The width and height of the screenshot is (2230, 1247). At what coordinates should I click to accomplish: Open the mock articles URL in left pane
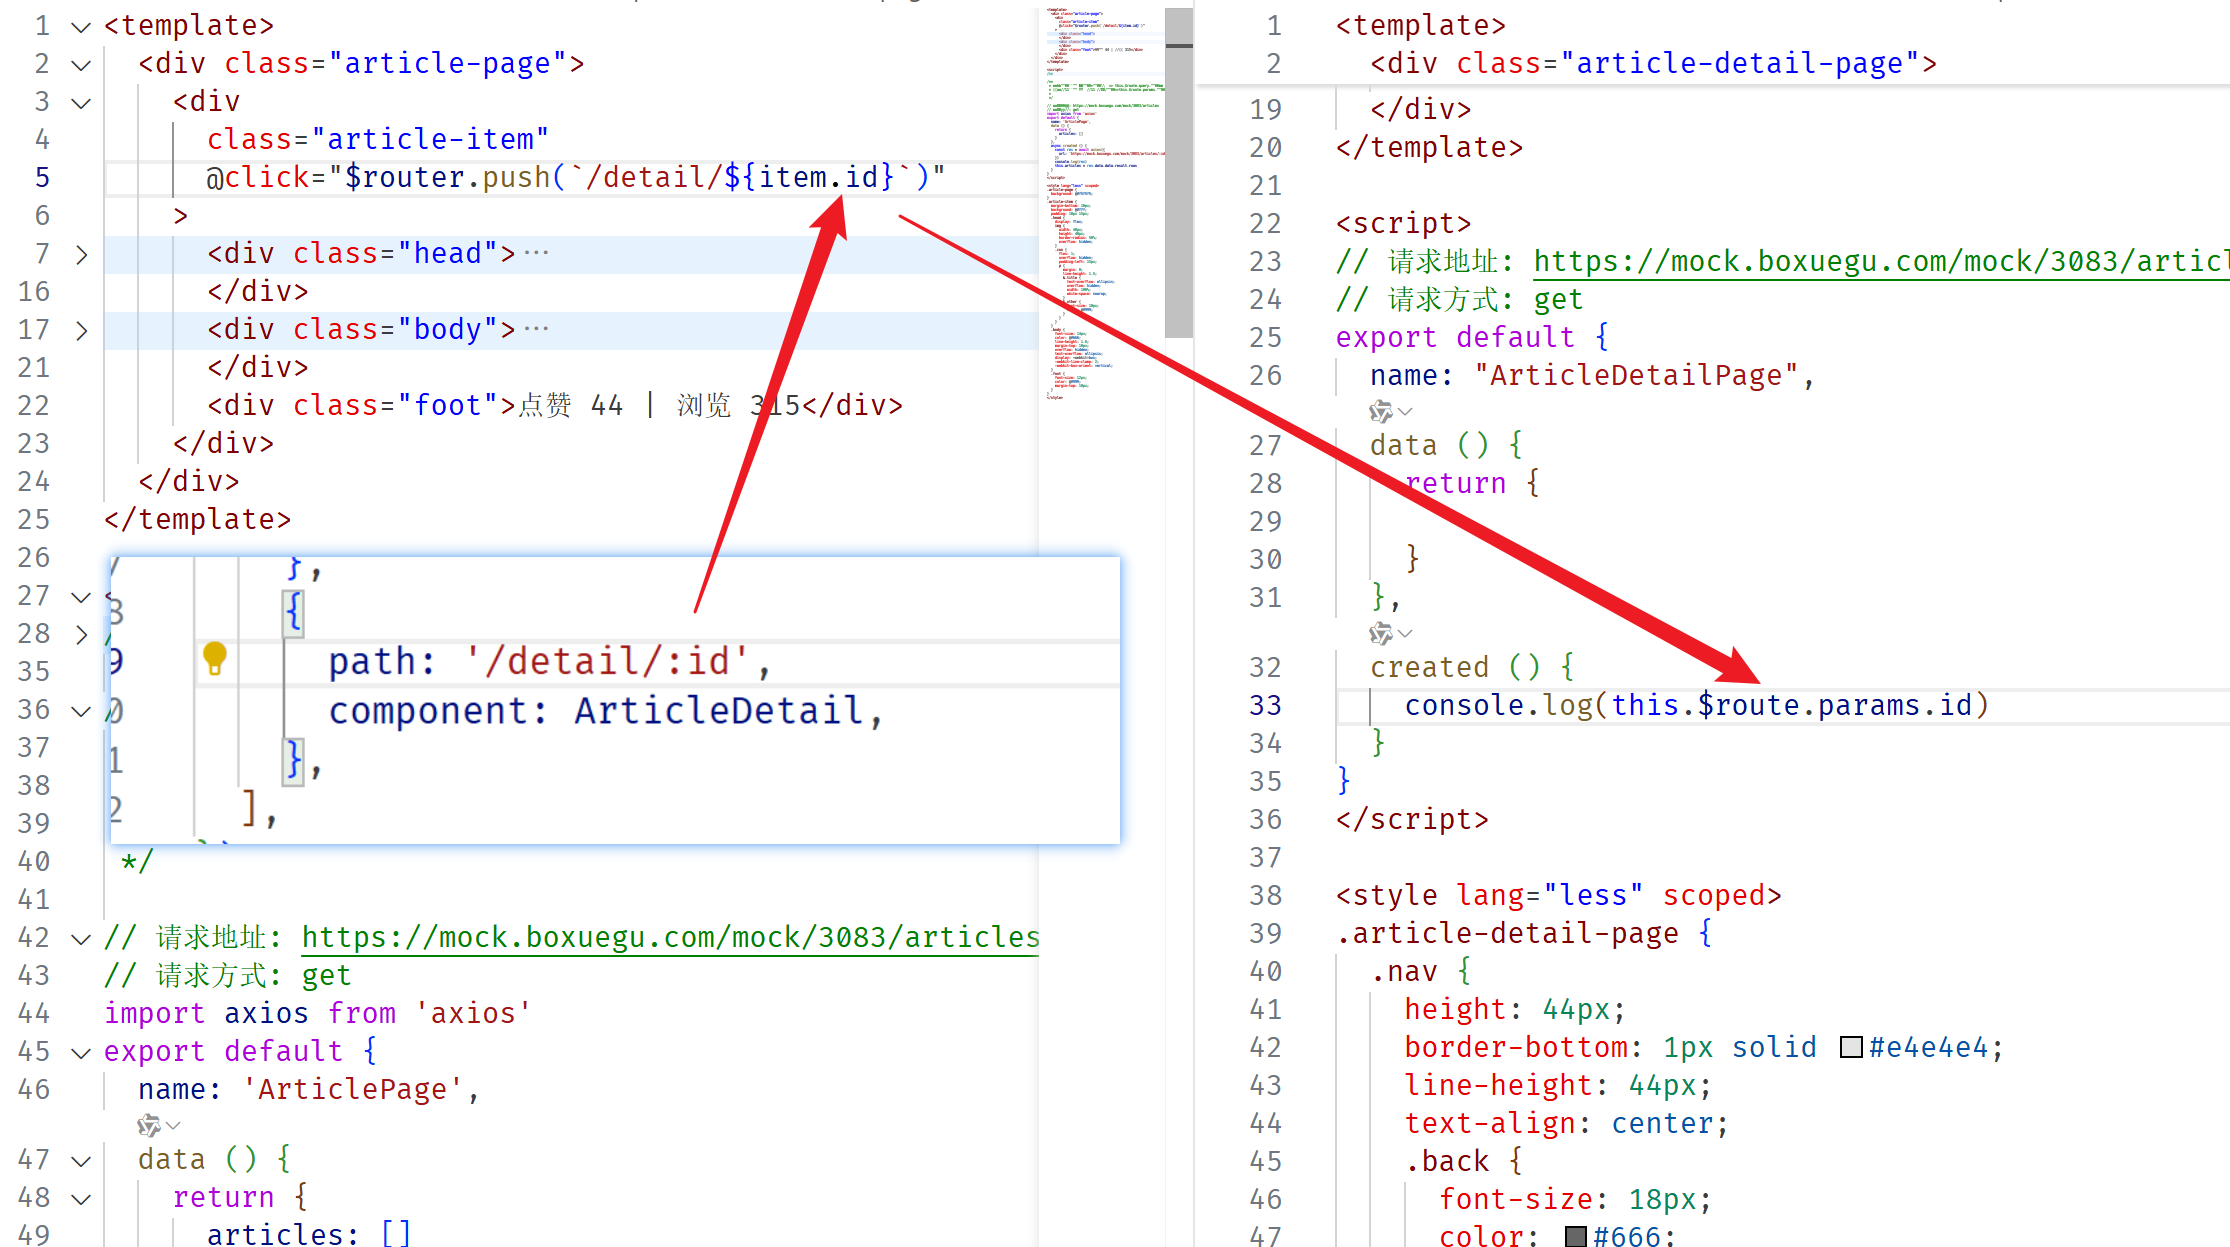pos(670,937)
